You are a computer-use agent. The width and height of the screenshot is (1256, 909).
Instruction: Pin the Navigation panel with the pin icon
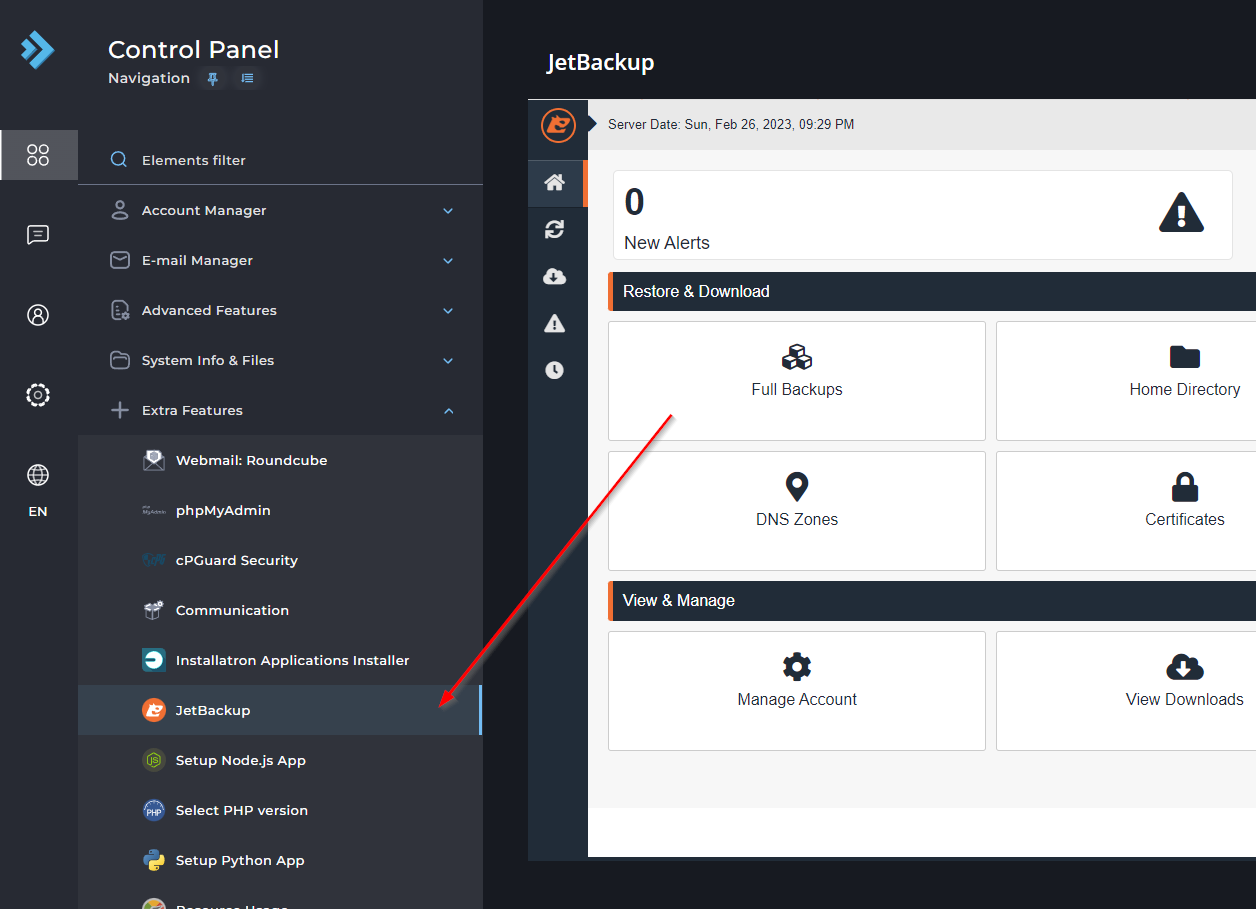[x=212, y=78]
